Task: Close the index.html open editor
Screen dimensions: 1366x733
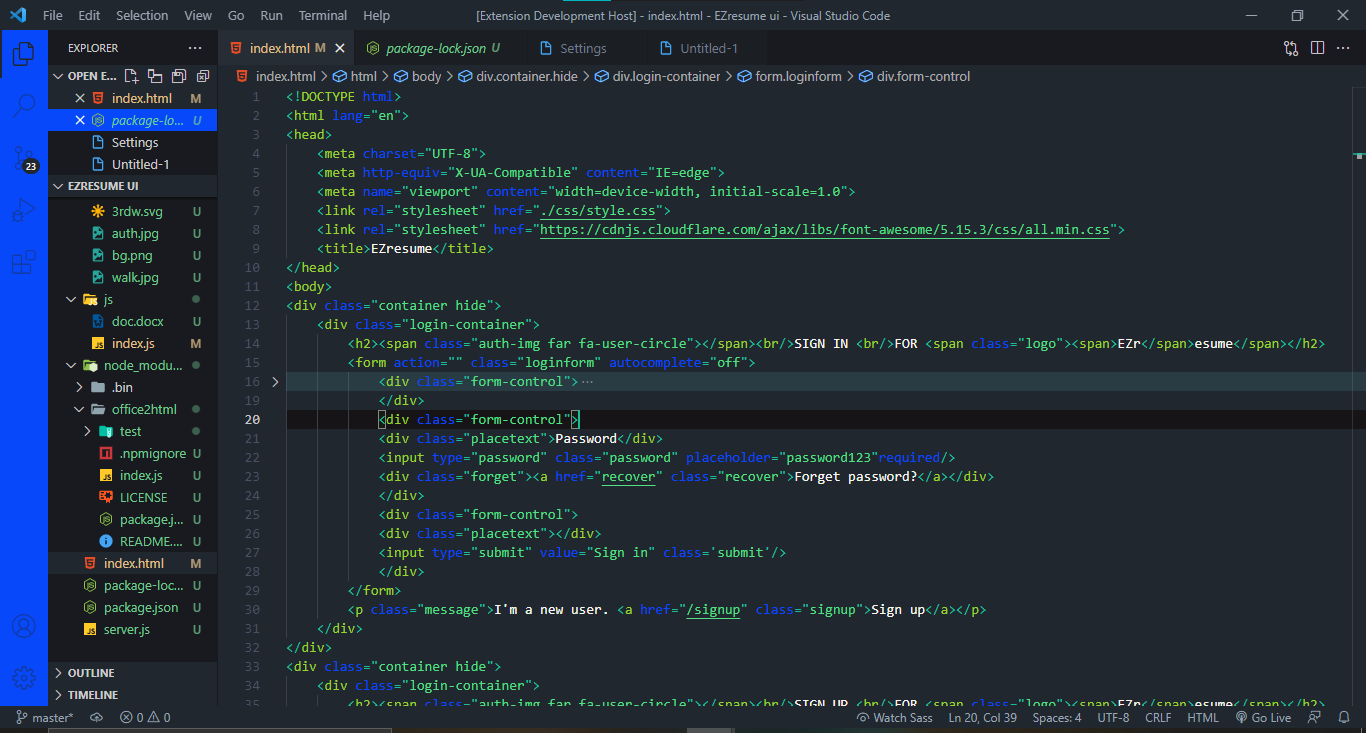Action: tap(81, 99)
